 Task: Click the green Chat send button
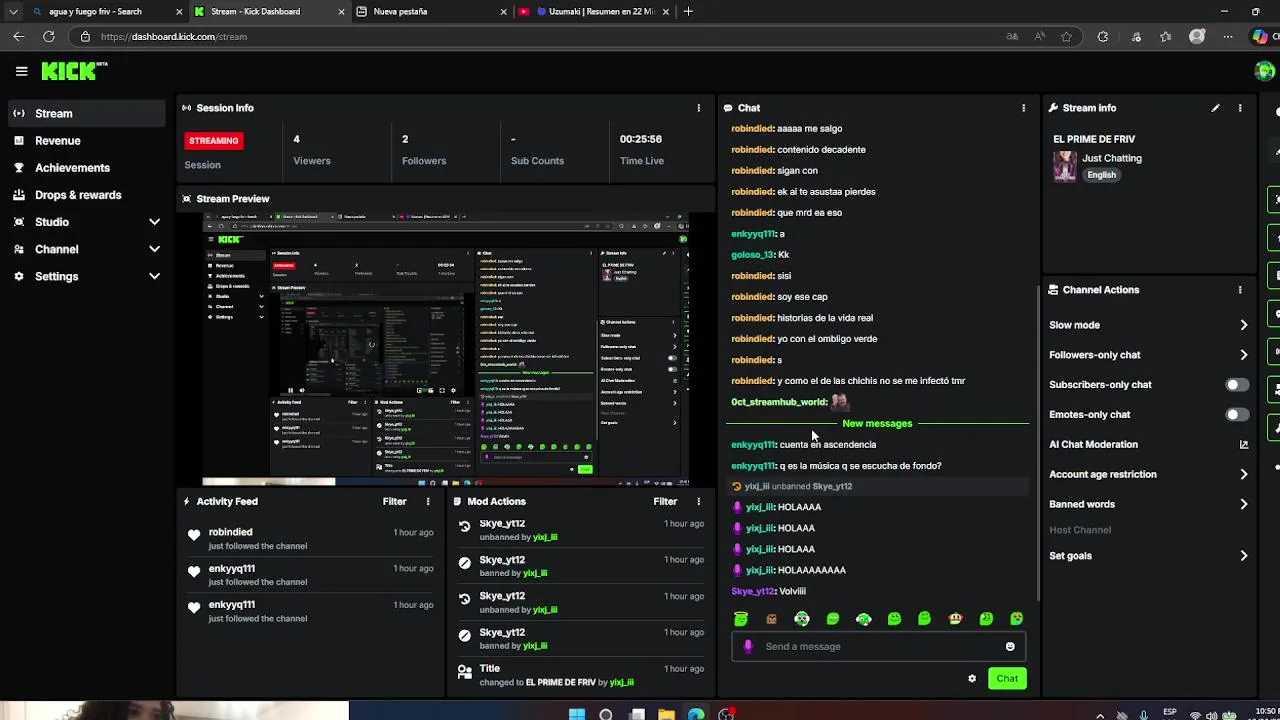[x=1007, y=679]
